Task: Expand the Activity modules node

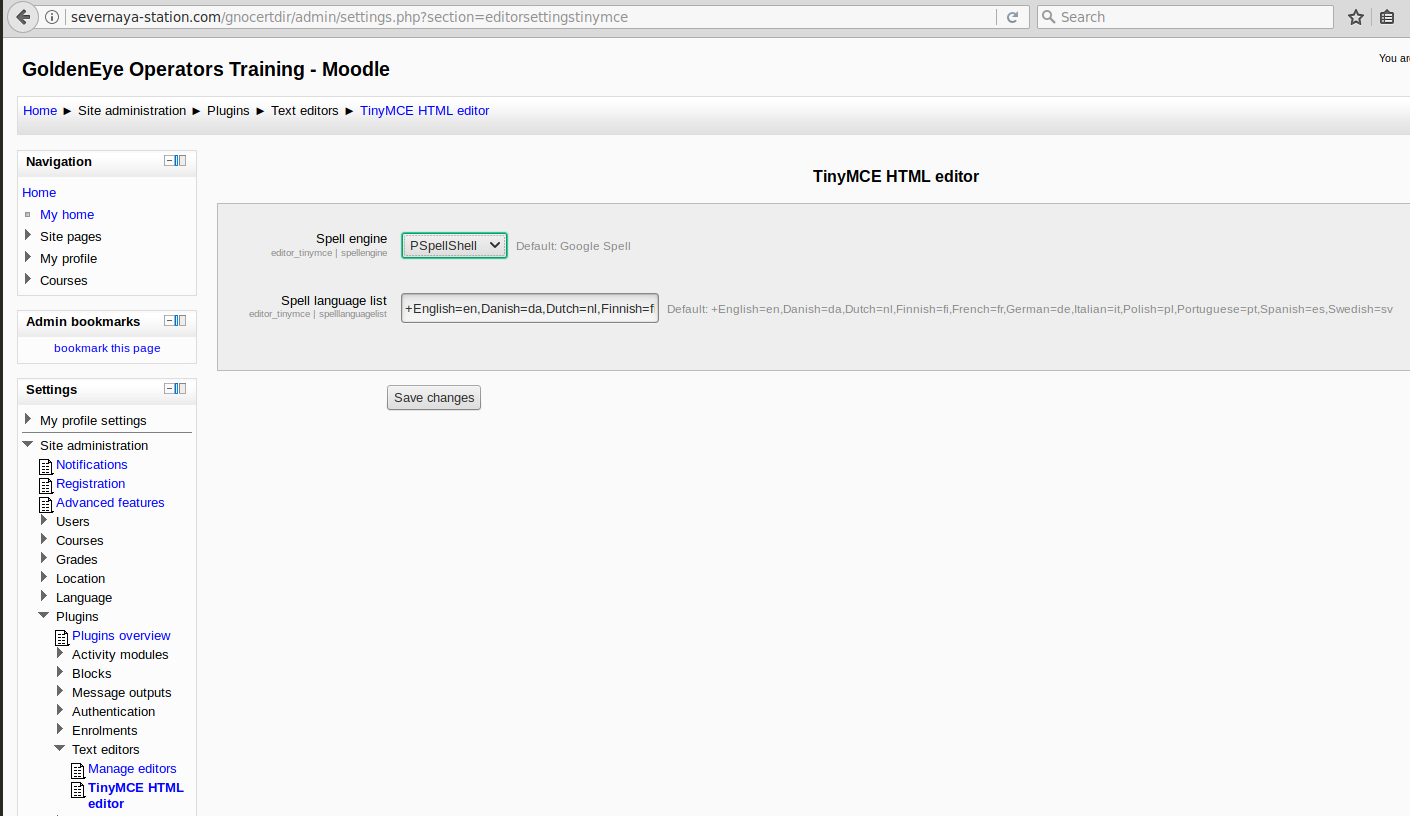Action: tap(60, 654)
